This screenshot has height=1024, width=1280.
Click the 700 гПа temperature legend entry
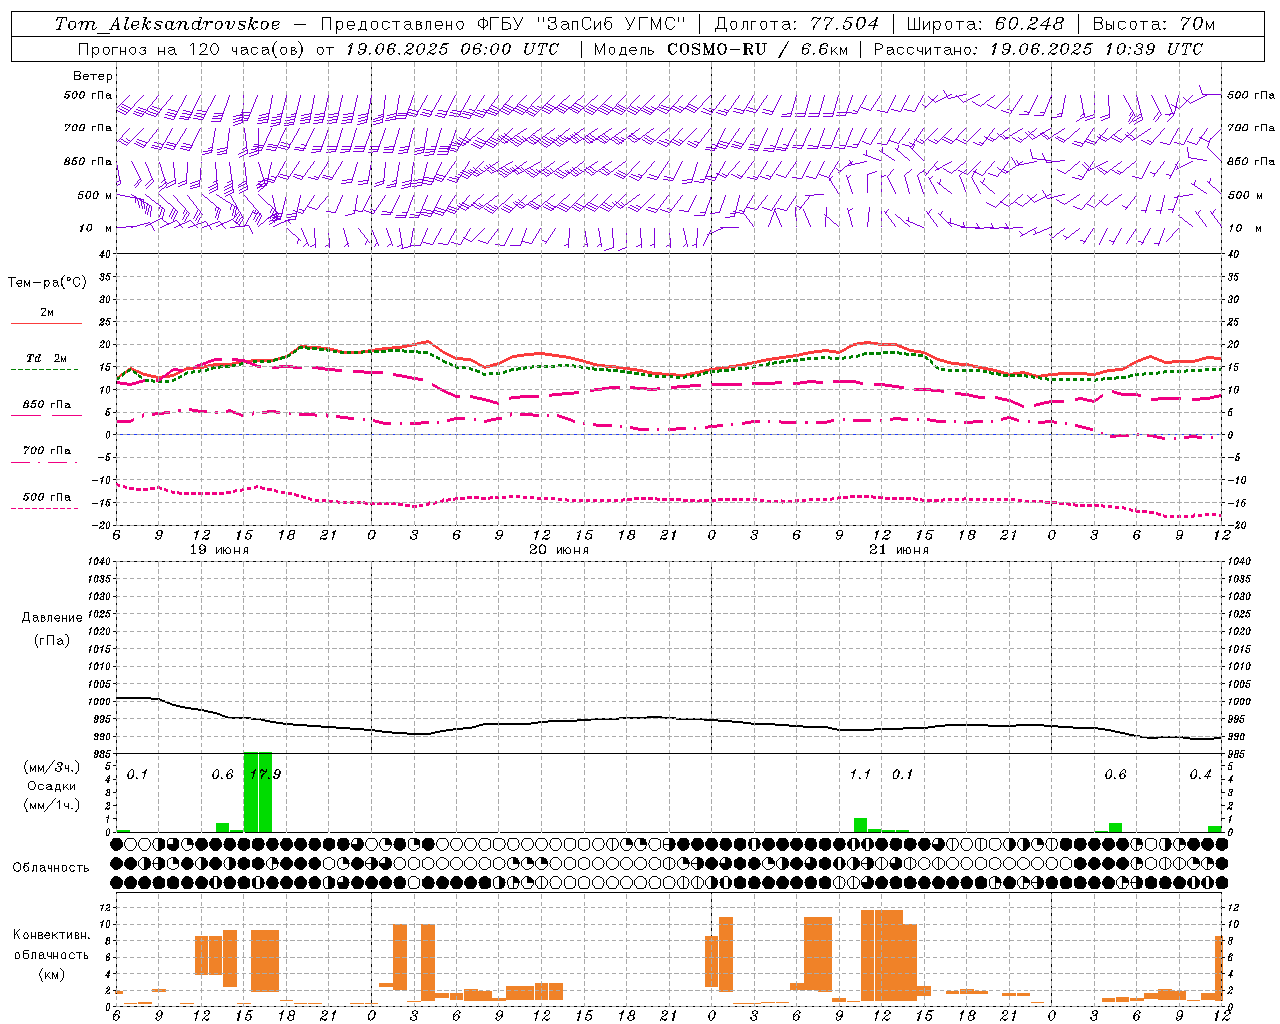[x=46, y=451]
